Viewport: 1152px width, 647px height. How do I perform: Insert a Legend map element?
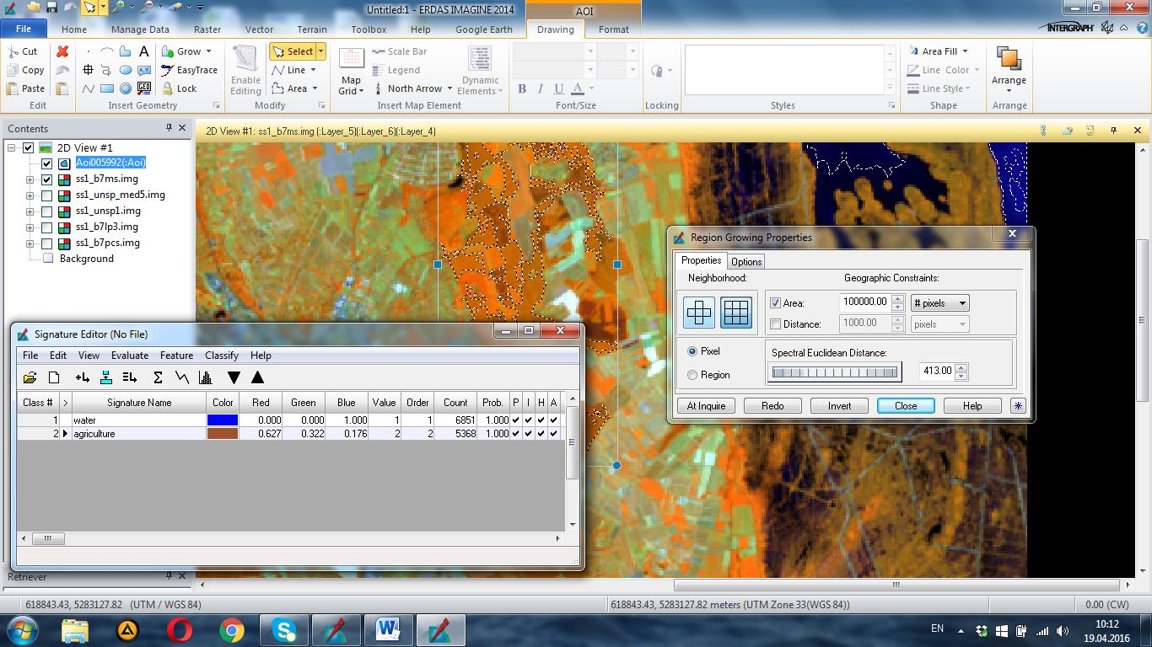click(396, 70)
